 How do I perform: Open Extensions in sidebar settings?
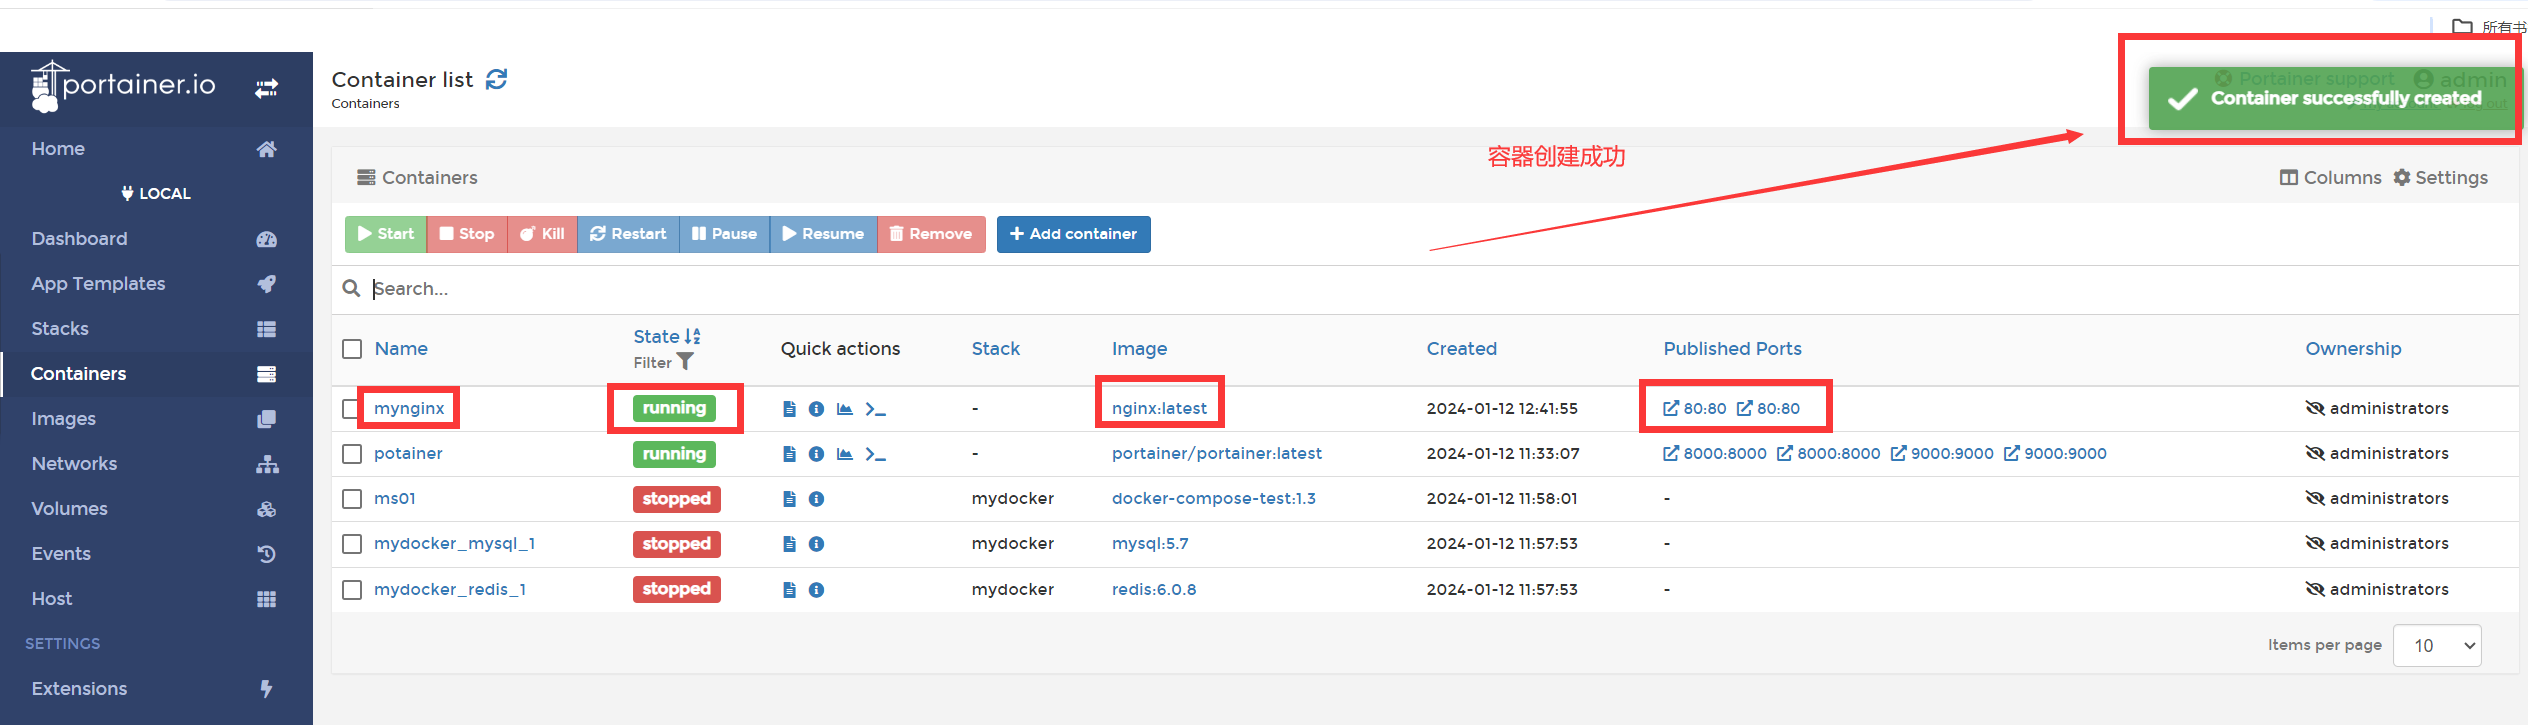pos(156,689)
